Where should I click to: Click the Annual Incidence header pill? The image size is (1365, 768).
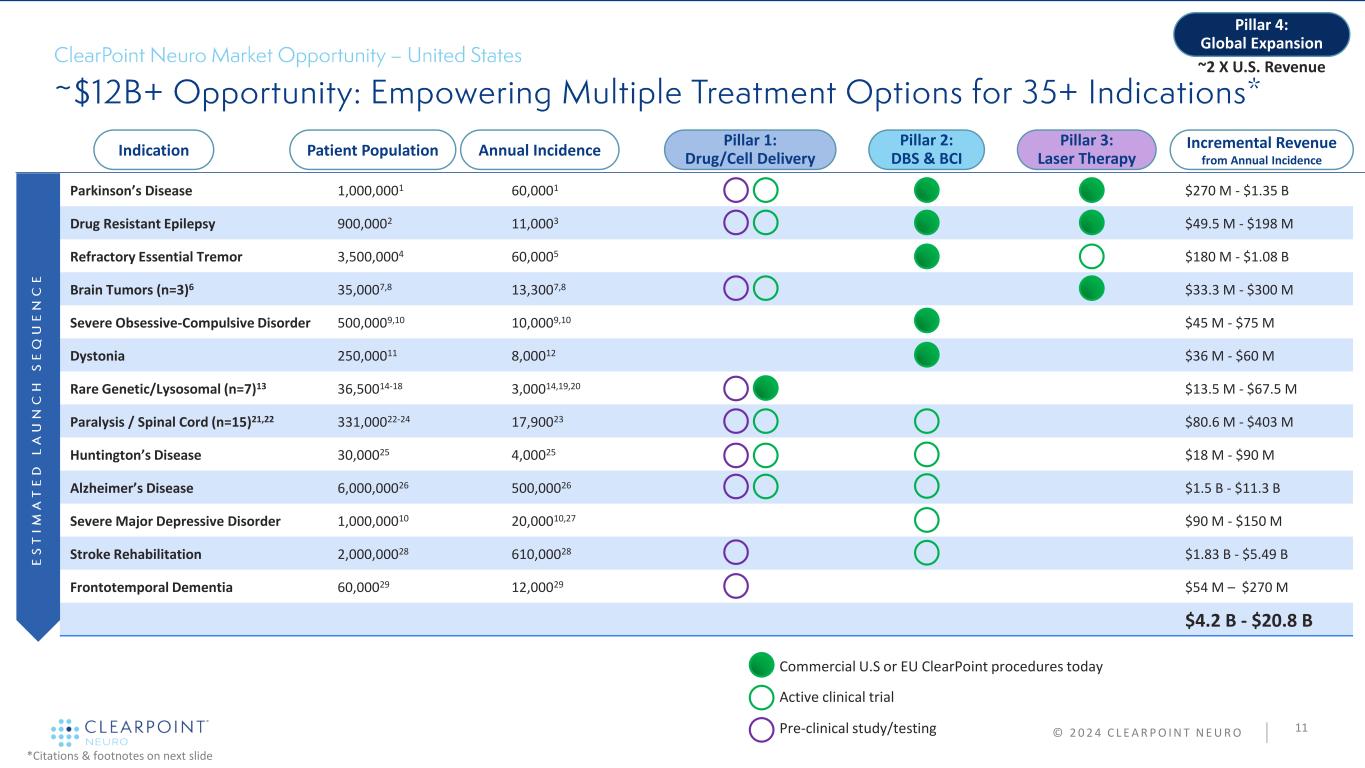[539, 150]
